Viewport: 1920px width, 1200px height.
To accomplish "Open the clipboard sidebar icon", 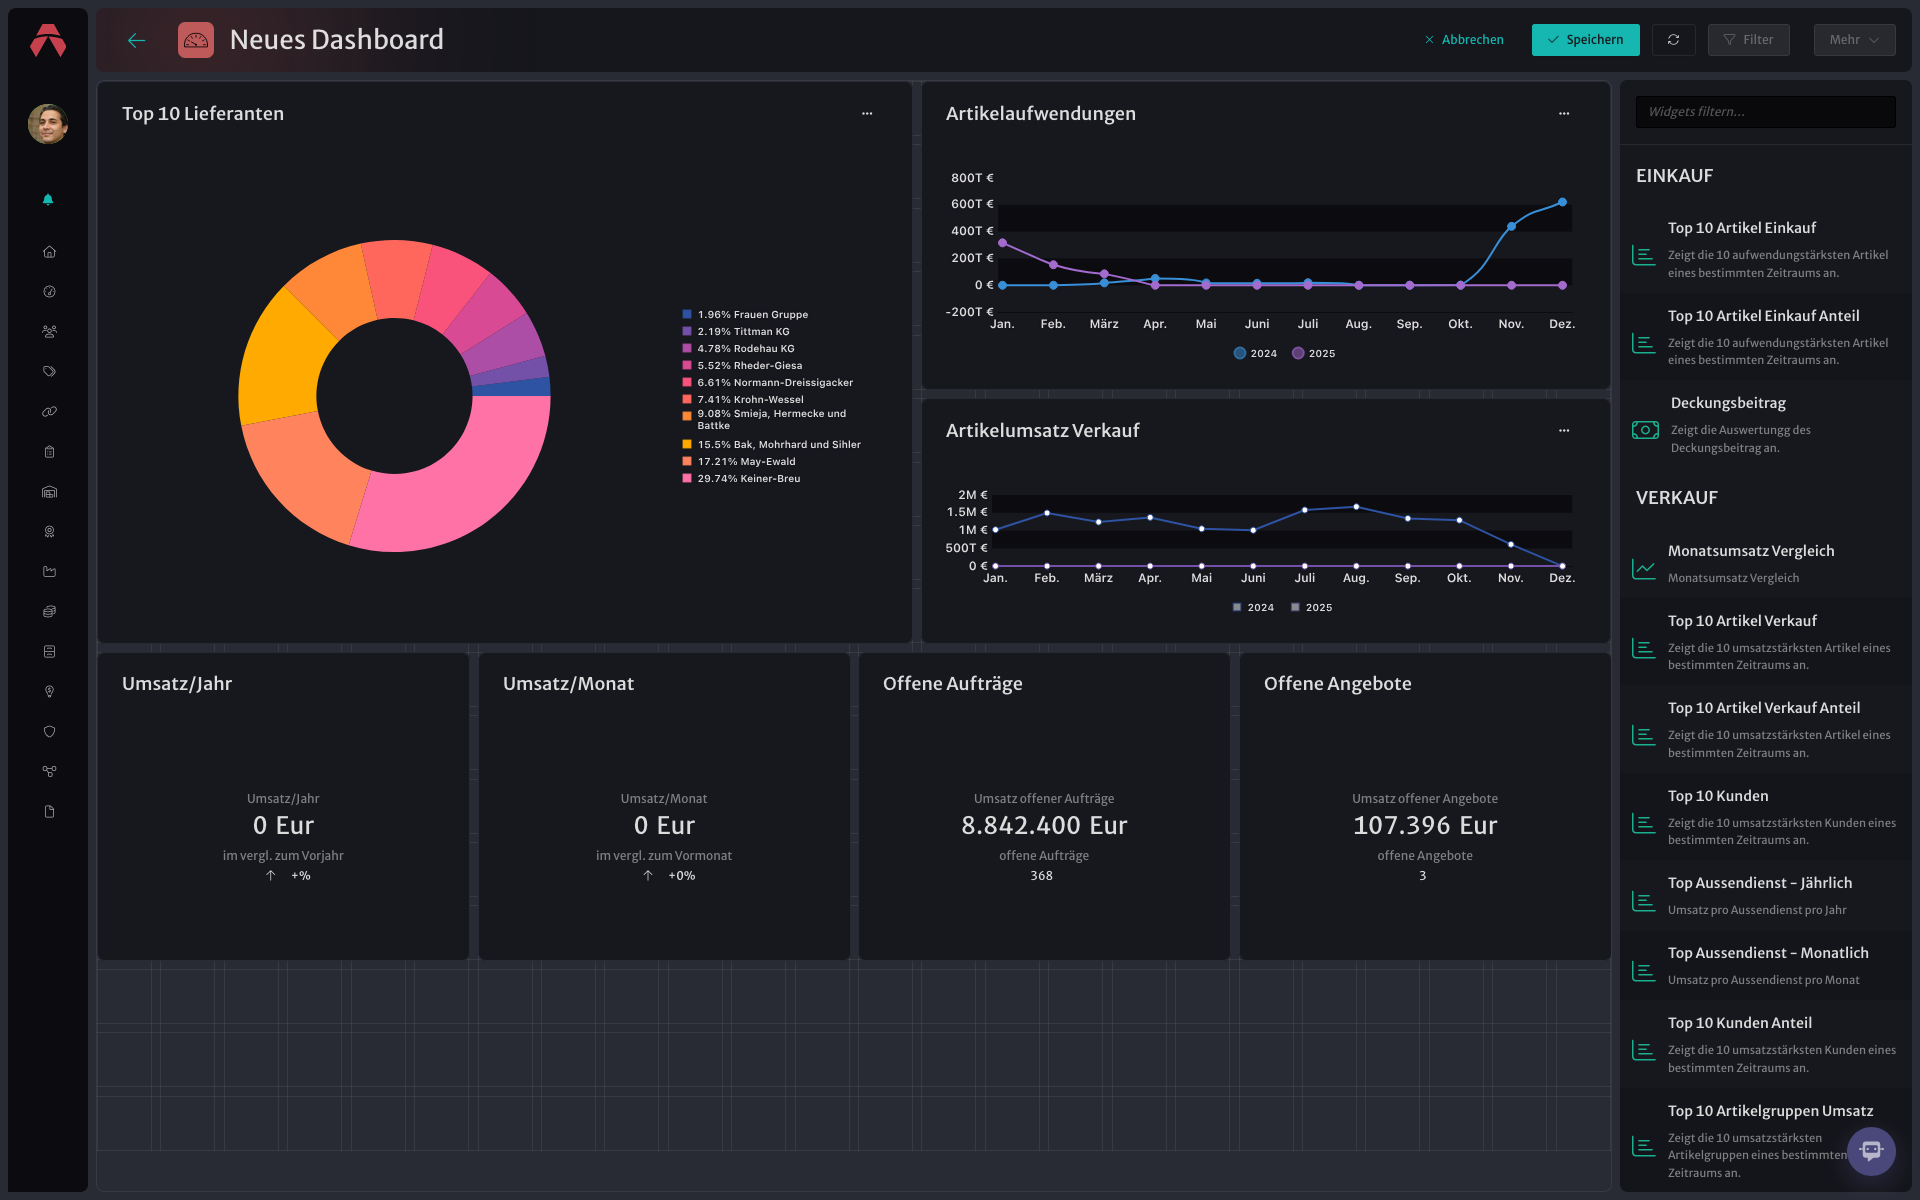I will (x=49, y=452).
